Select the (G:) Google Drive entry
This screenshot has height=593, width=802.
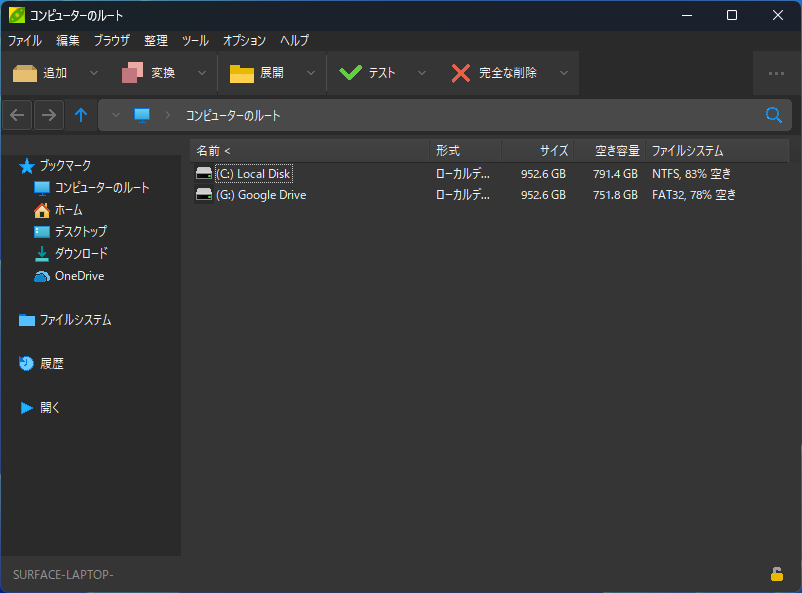click(260, 194)
